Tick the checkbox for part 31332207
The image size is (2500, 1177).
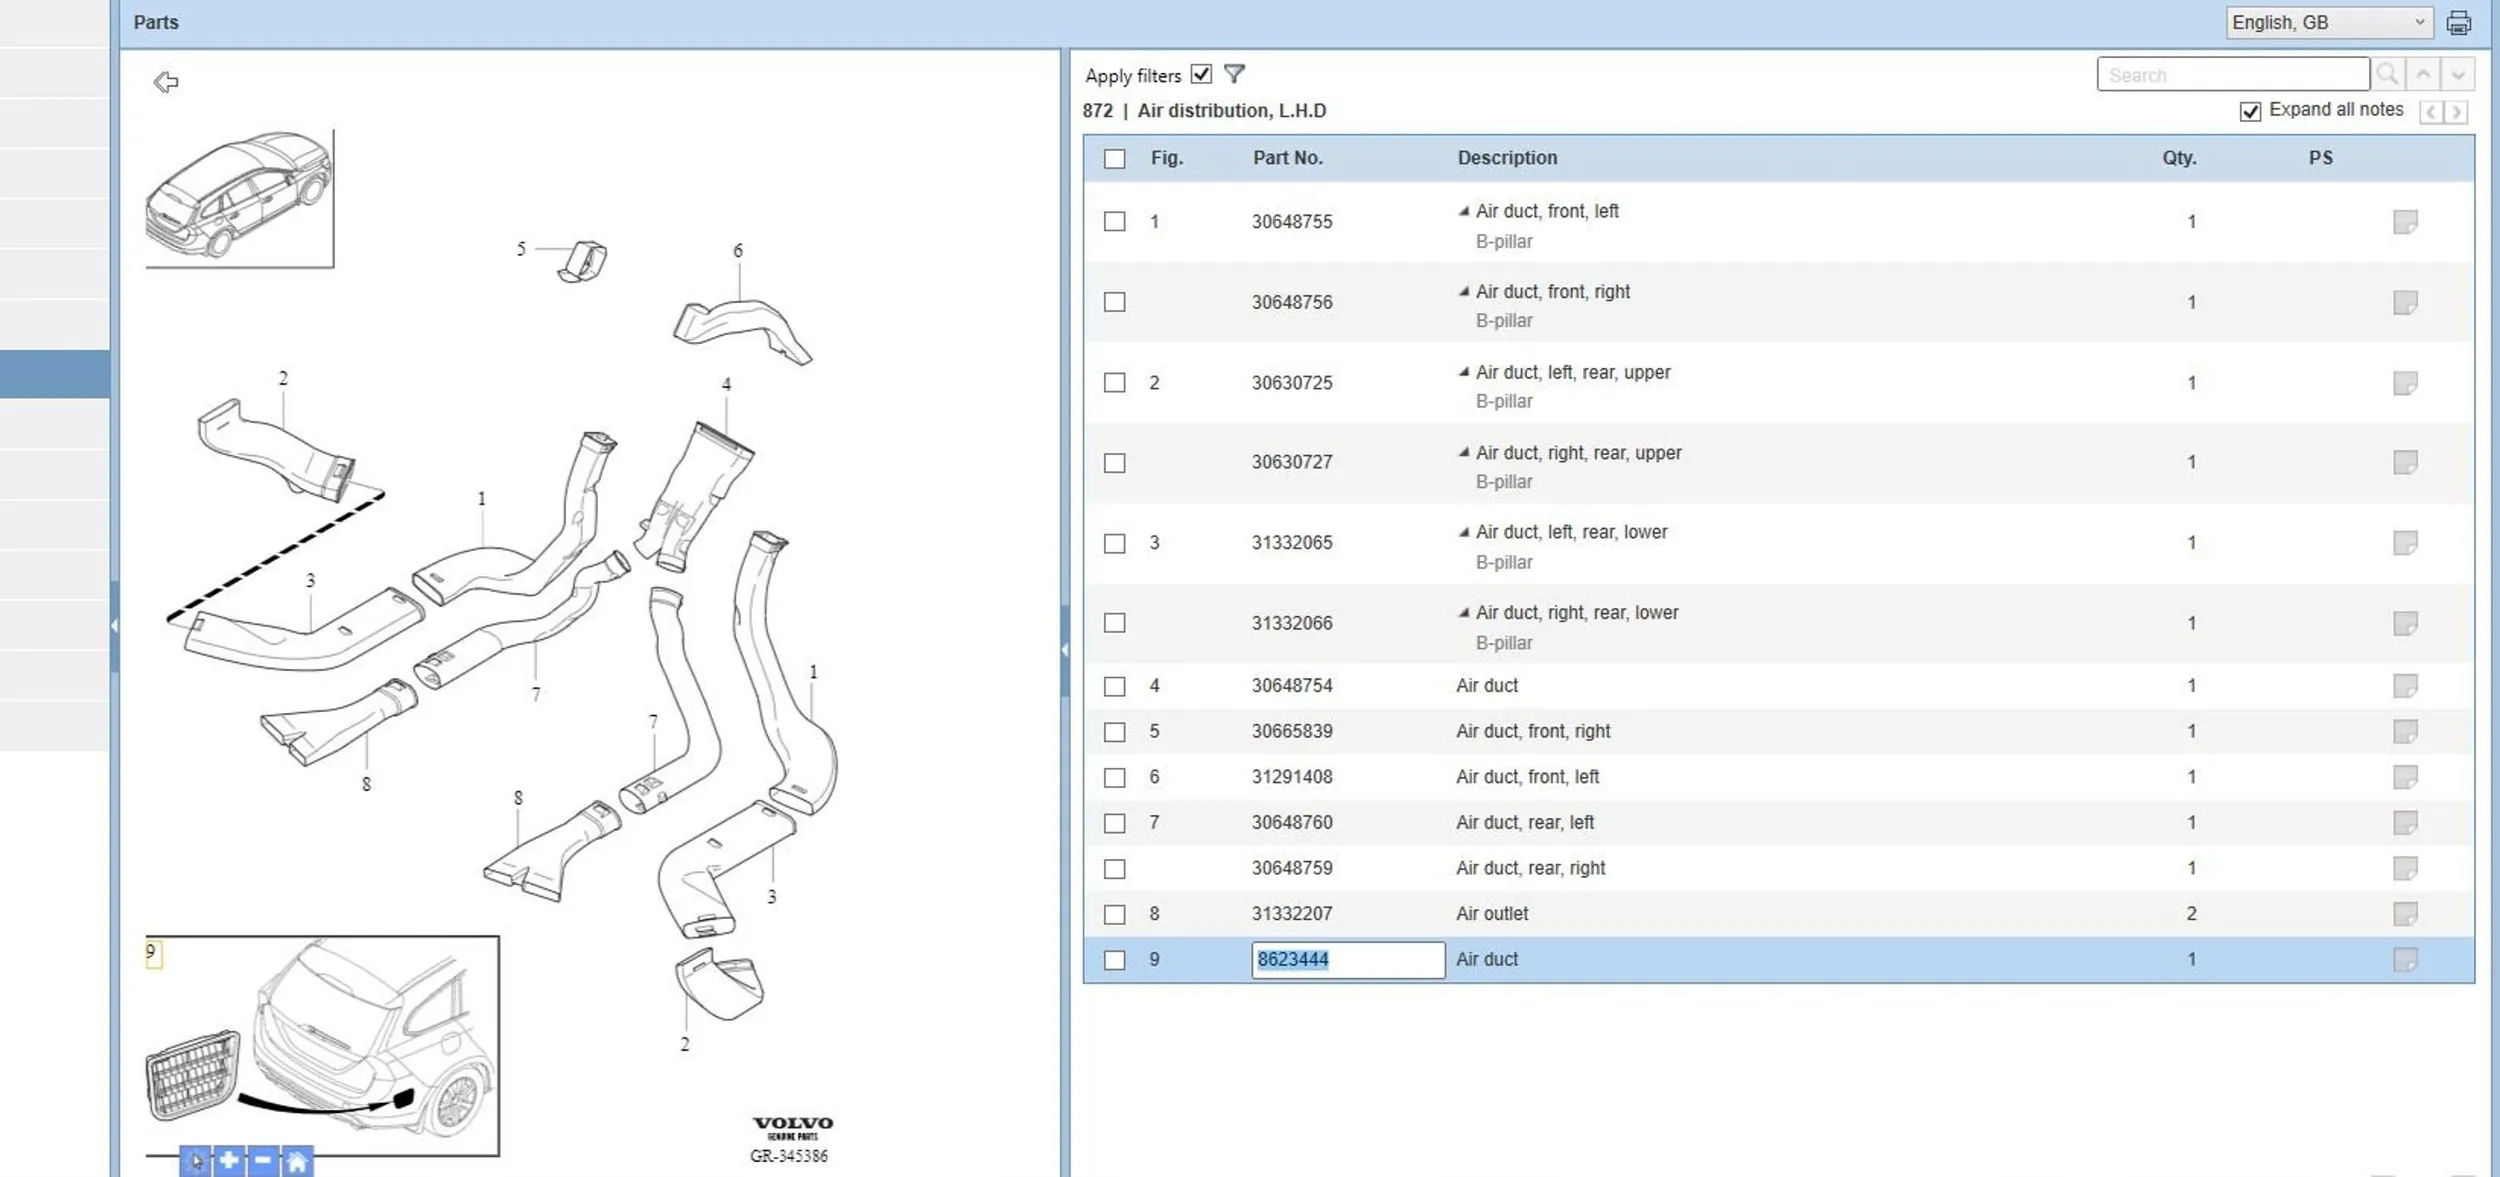click(1114, 914)
